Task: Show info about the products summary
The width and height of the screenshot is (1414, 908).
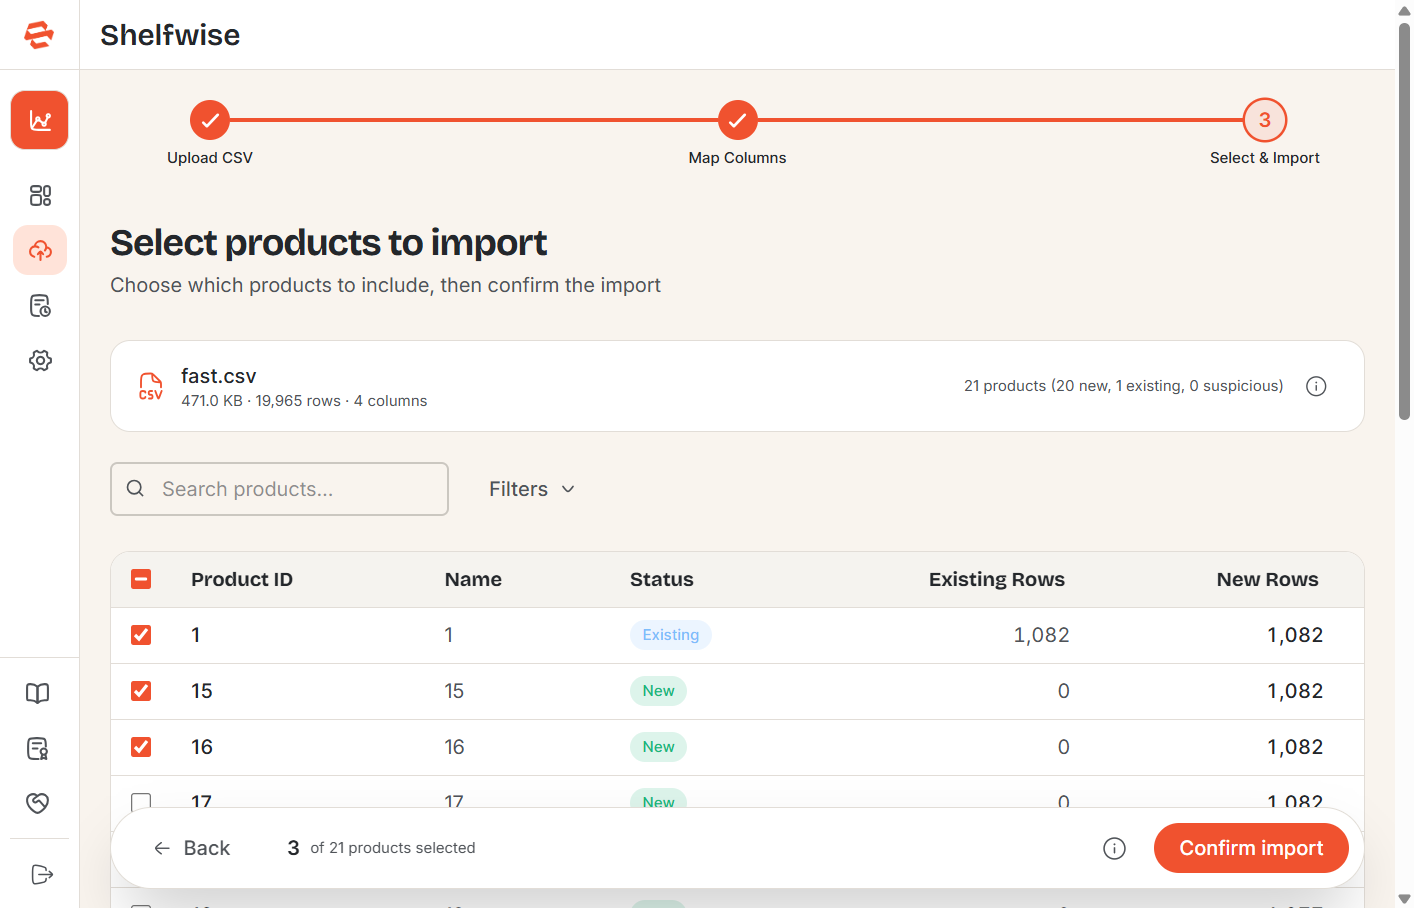Action: click(x=1316, y=386)
